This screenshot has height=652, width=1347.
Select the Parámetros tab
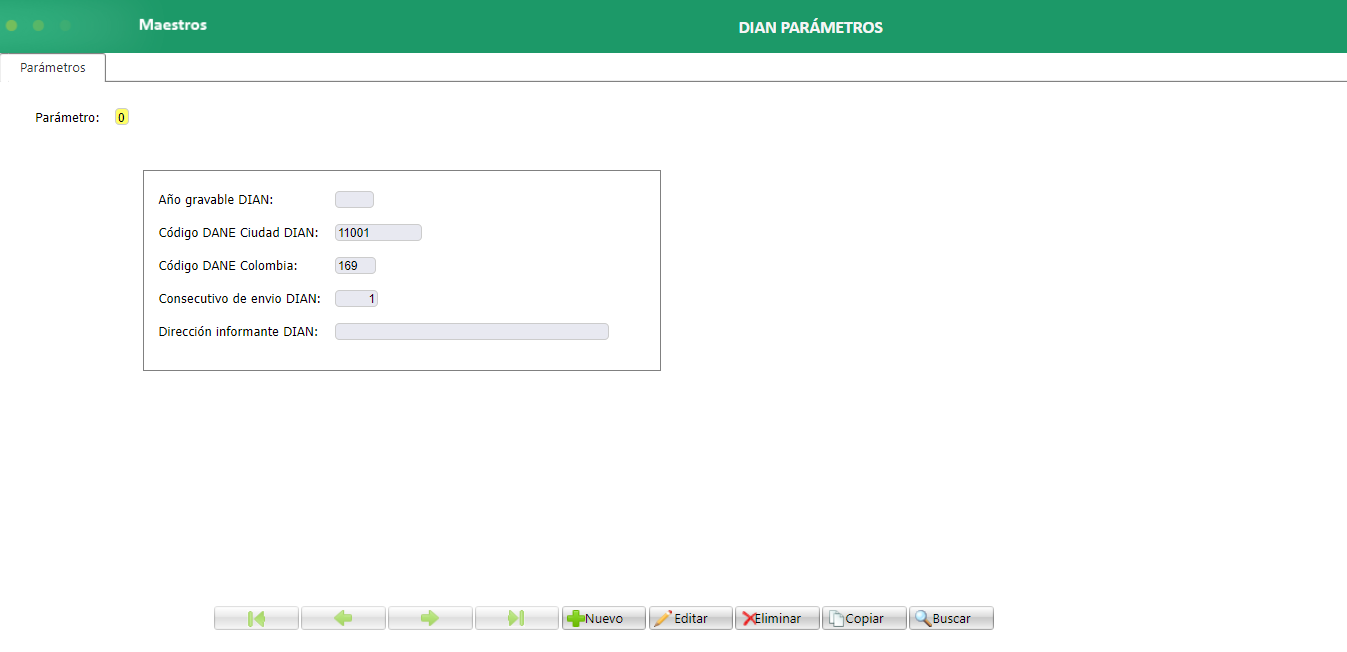[x=53, y=68]
